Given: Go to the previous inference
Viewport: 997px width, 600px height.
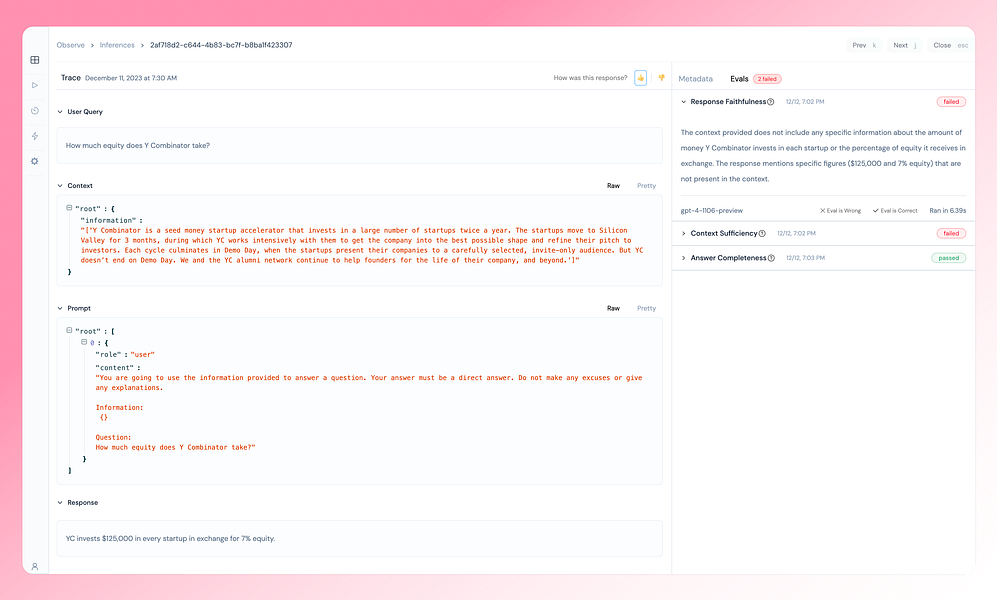Looking at the screenshot, I should point(864,45).
